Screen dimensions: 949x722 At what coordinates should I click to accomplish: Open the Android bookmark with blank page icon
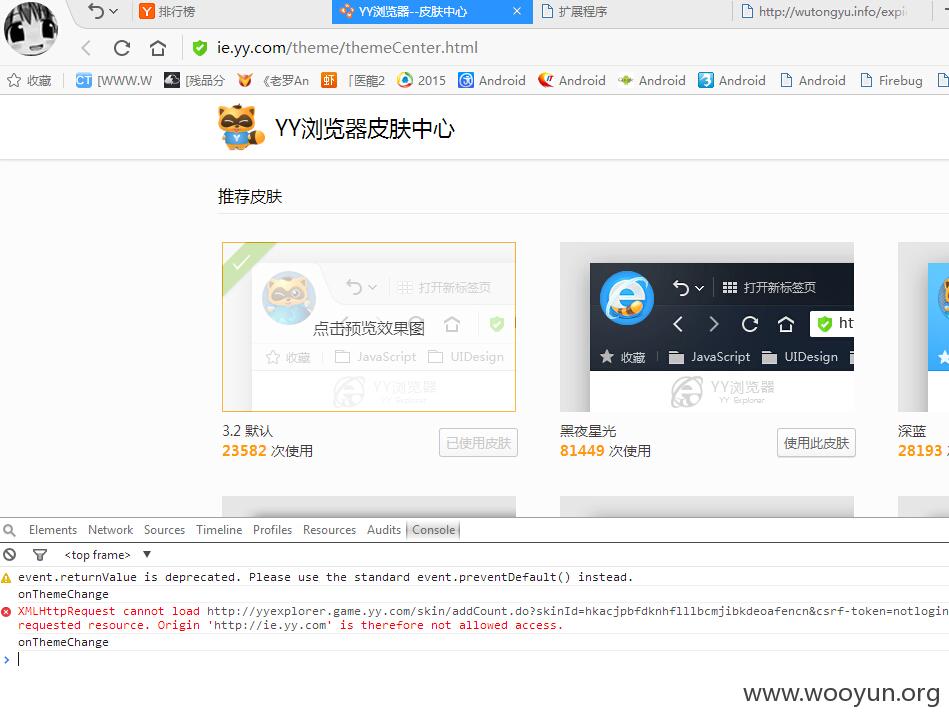coord(812,80)
